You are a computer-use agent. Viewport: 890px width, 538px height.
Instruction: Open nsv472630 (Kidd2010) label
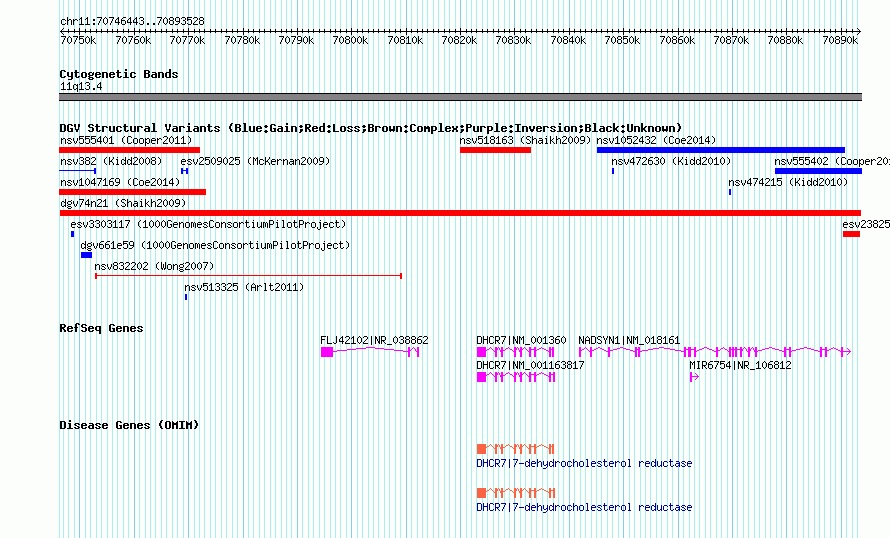pos(671,161)
